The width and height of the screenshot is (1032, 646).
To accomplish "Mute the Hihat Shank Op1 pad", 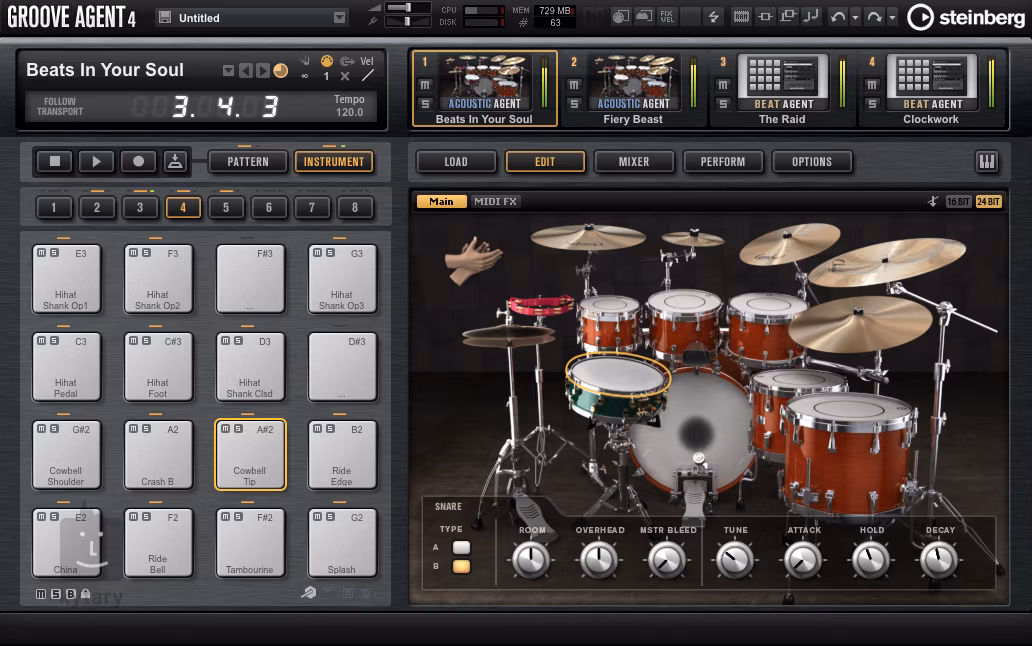I will coord(41,253).
